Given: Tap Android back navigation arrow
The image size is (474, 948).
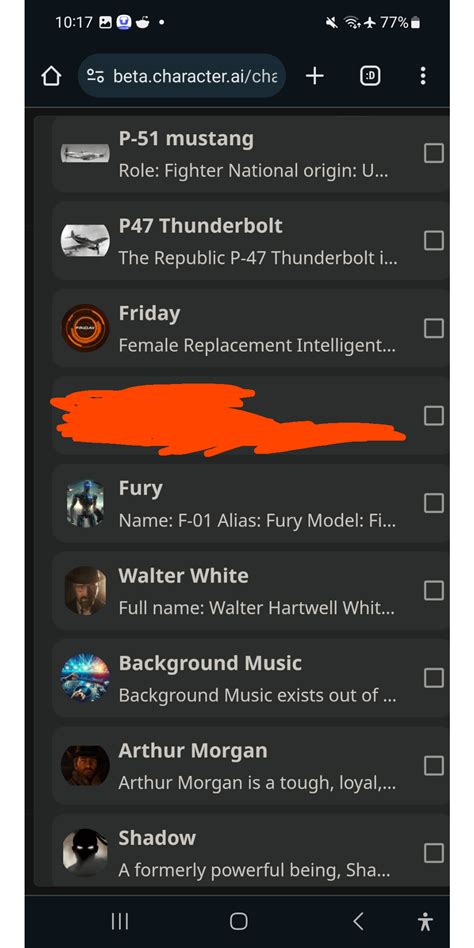Looking at the screenshot, I should [x=358, y=921].
